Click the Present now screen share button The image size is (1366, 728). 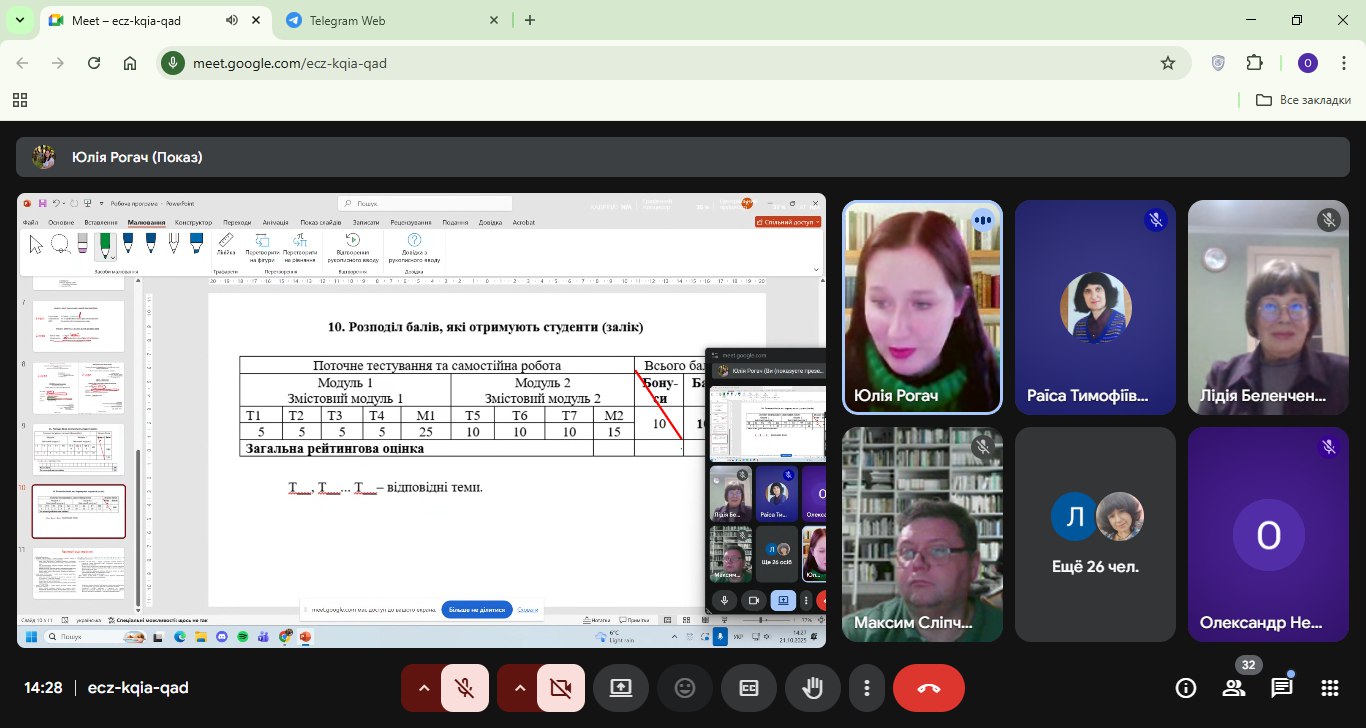[621, 688]
